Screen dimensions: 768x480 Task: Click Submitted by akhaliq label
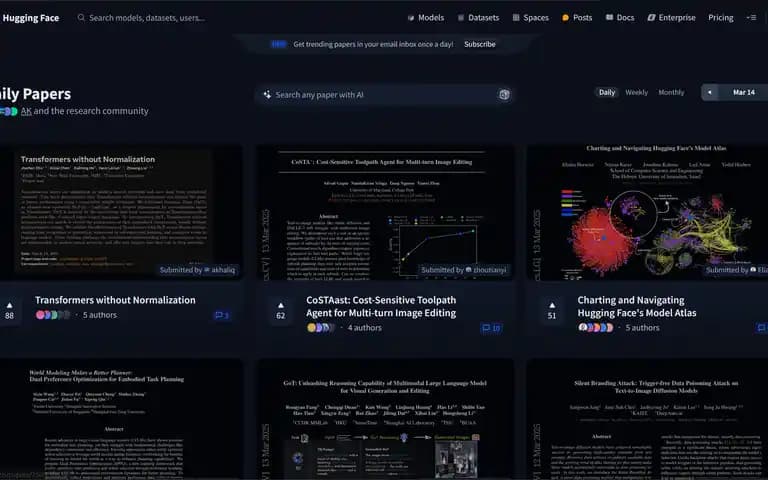coord(197,270)
